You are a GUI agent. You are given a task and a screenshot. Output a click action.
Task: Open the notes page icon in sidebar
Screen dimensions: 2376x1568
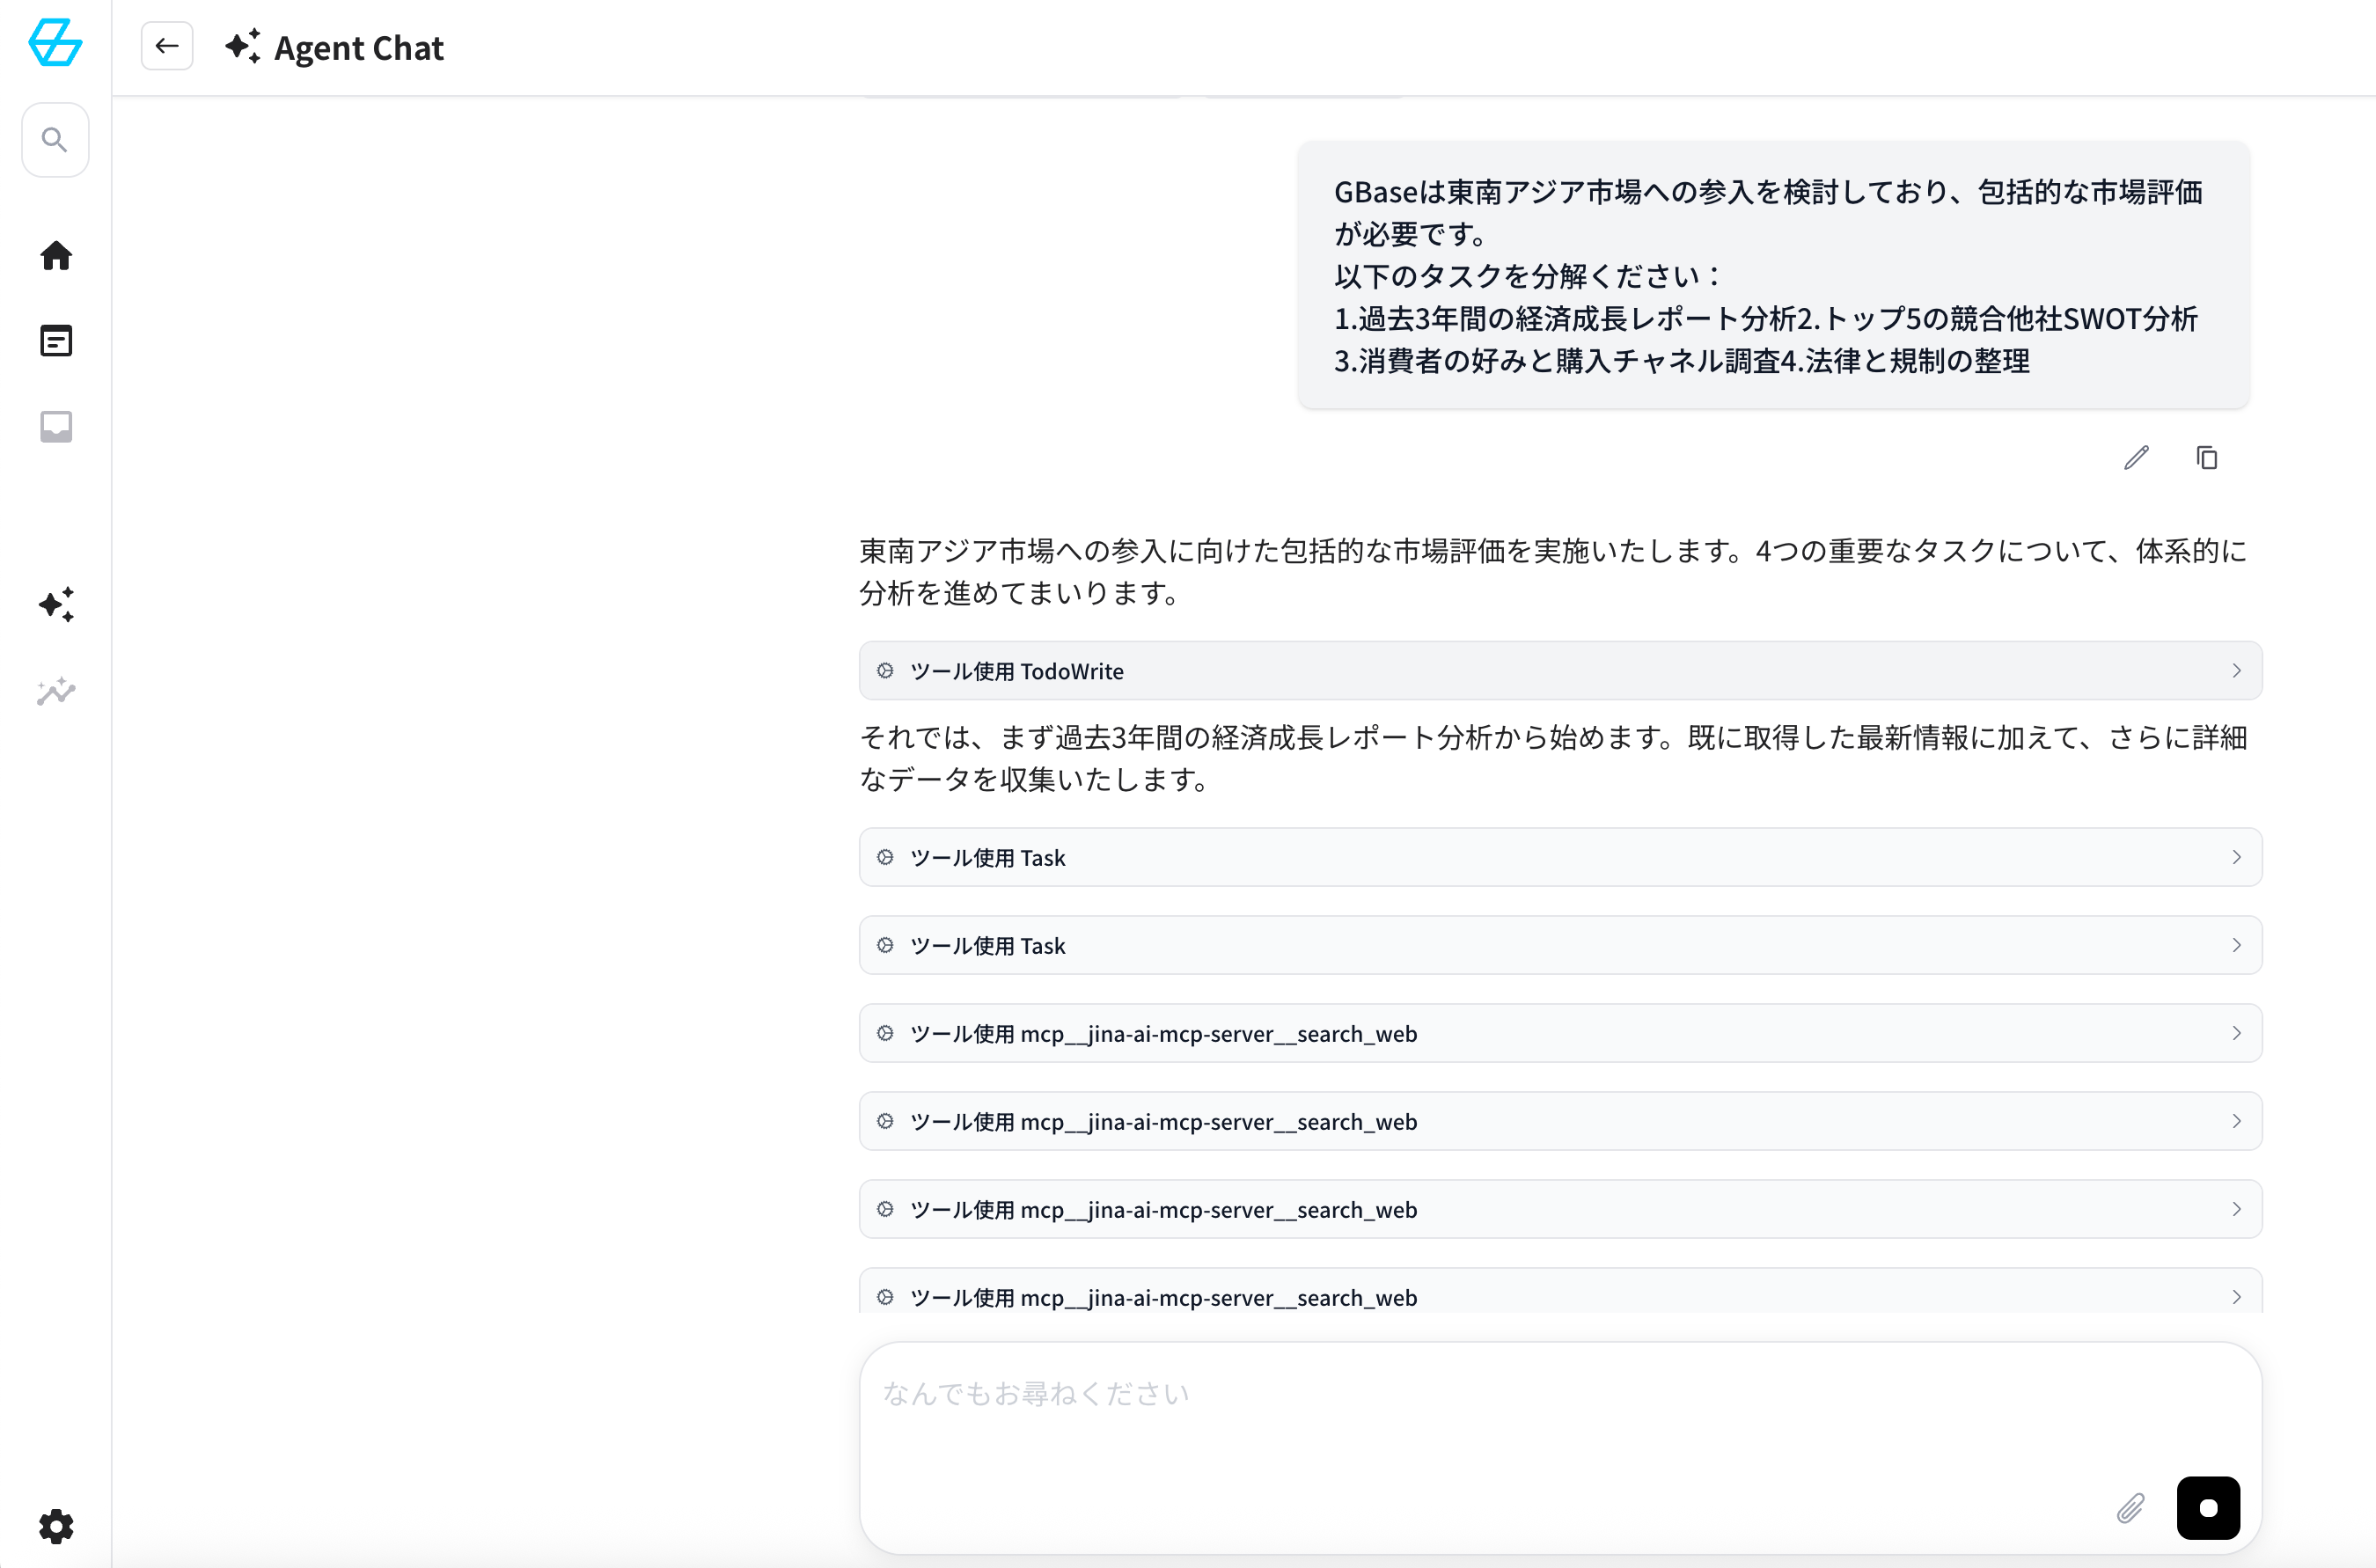(56, 341)
